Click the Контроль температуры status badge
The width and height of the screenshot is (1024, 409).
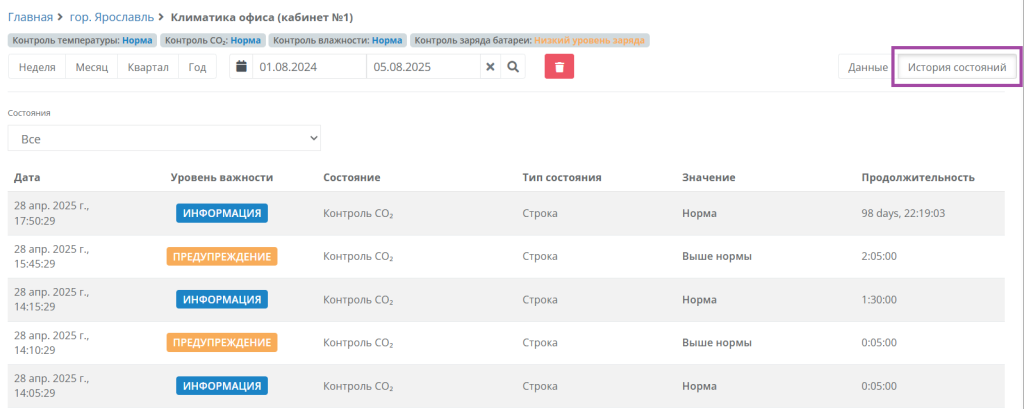(82, 41)
